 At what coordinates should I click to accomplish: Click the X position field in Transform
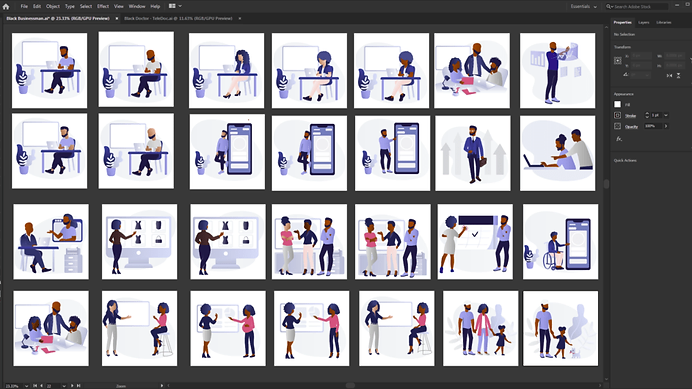tap(641, 56)
